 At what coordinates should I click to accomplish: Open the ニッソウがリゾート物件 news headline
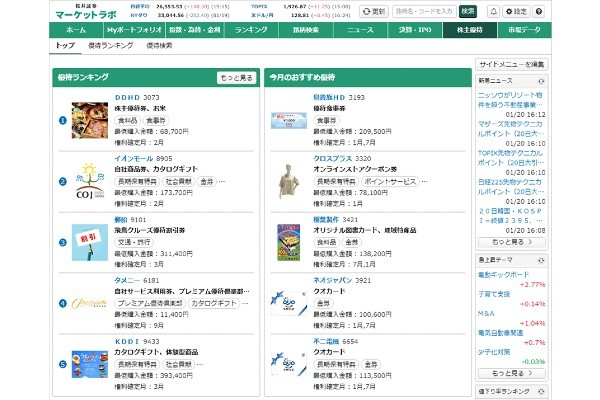coord(510,100)
